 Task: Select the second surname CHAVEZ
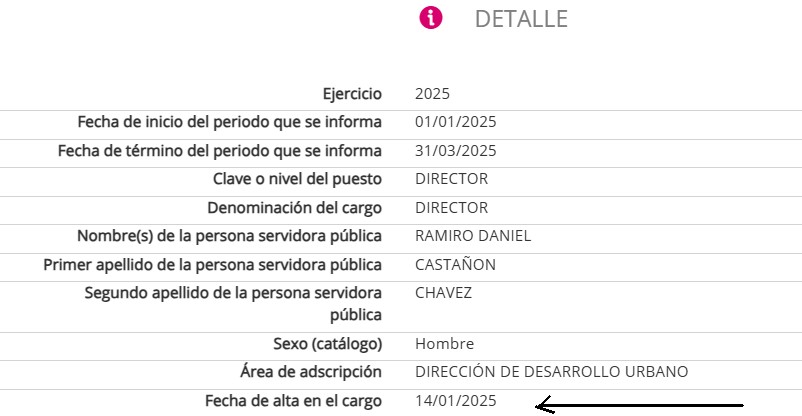pos(443,293)
